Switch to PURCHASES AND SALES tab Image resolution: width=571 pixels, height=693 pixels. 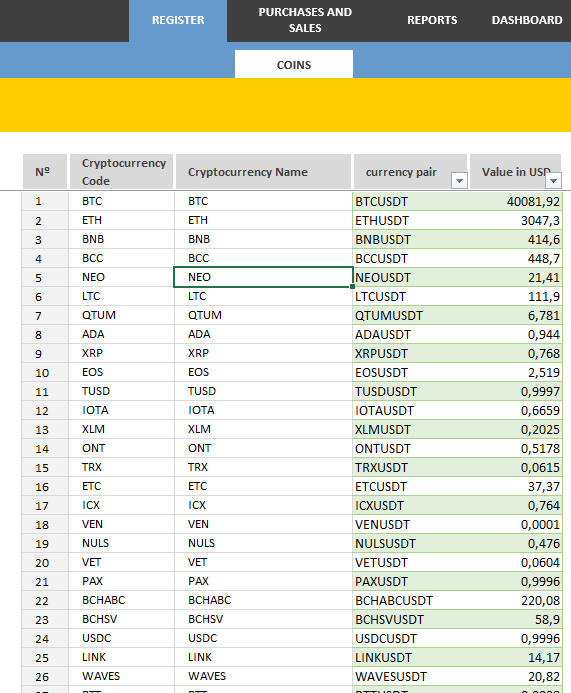[305, 21]
